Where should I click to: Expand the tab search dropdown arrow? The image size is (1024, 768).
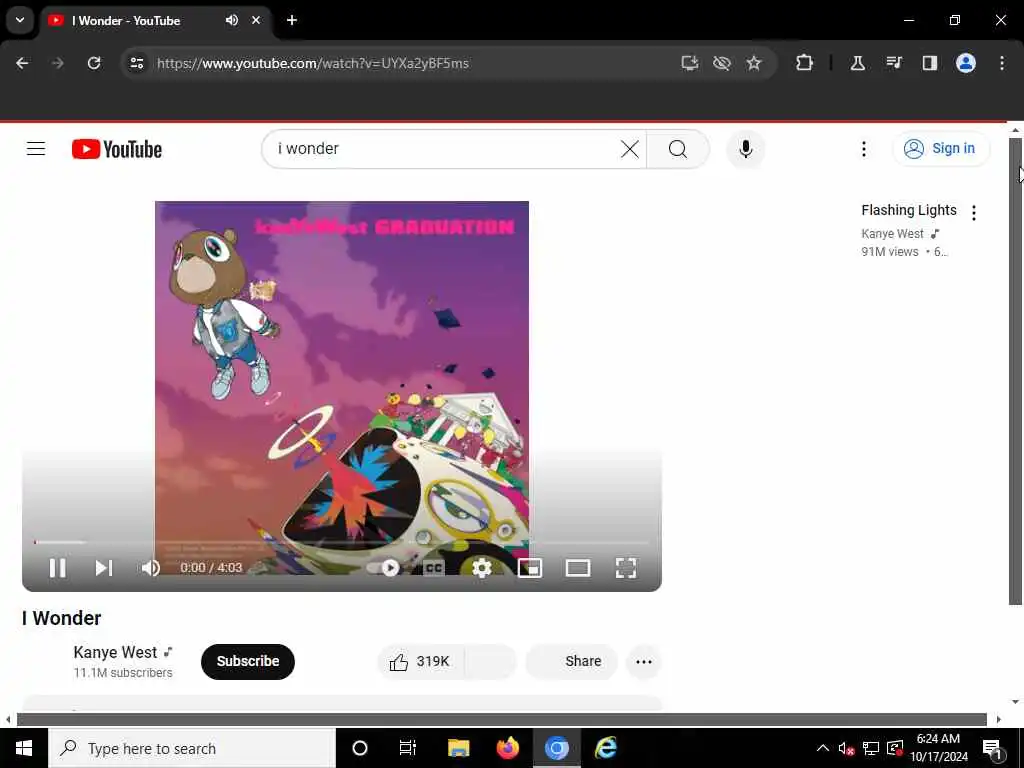point(20,20)
